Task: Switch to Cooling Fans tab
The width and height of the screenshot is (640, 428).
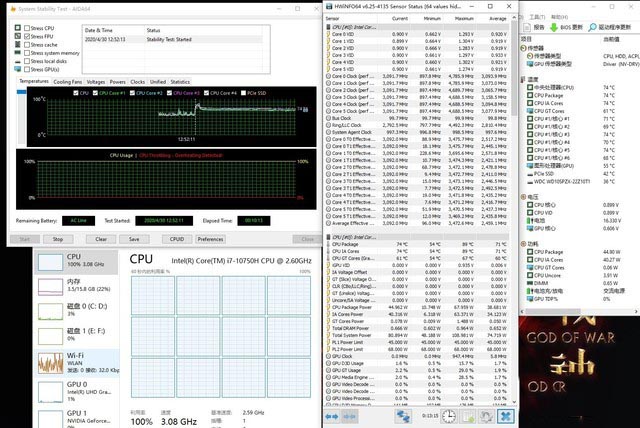Action: (x=68, y=82)
